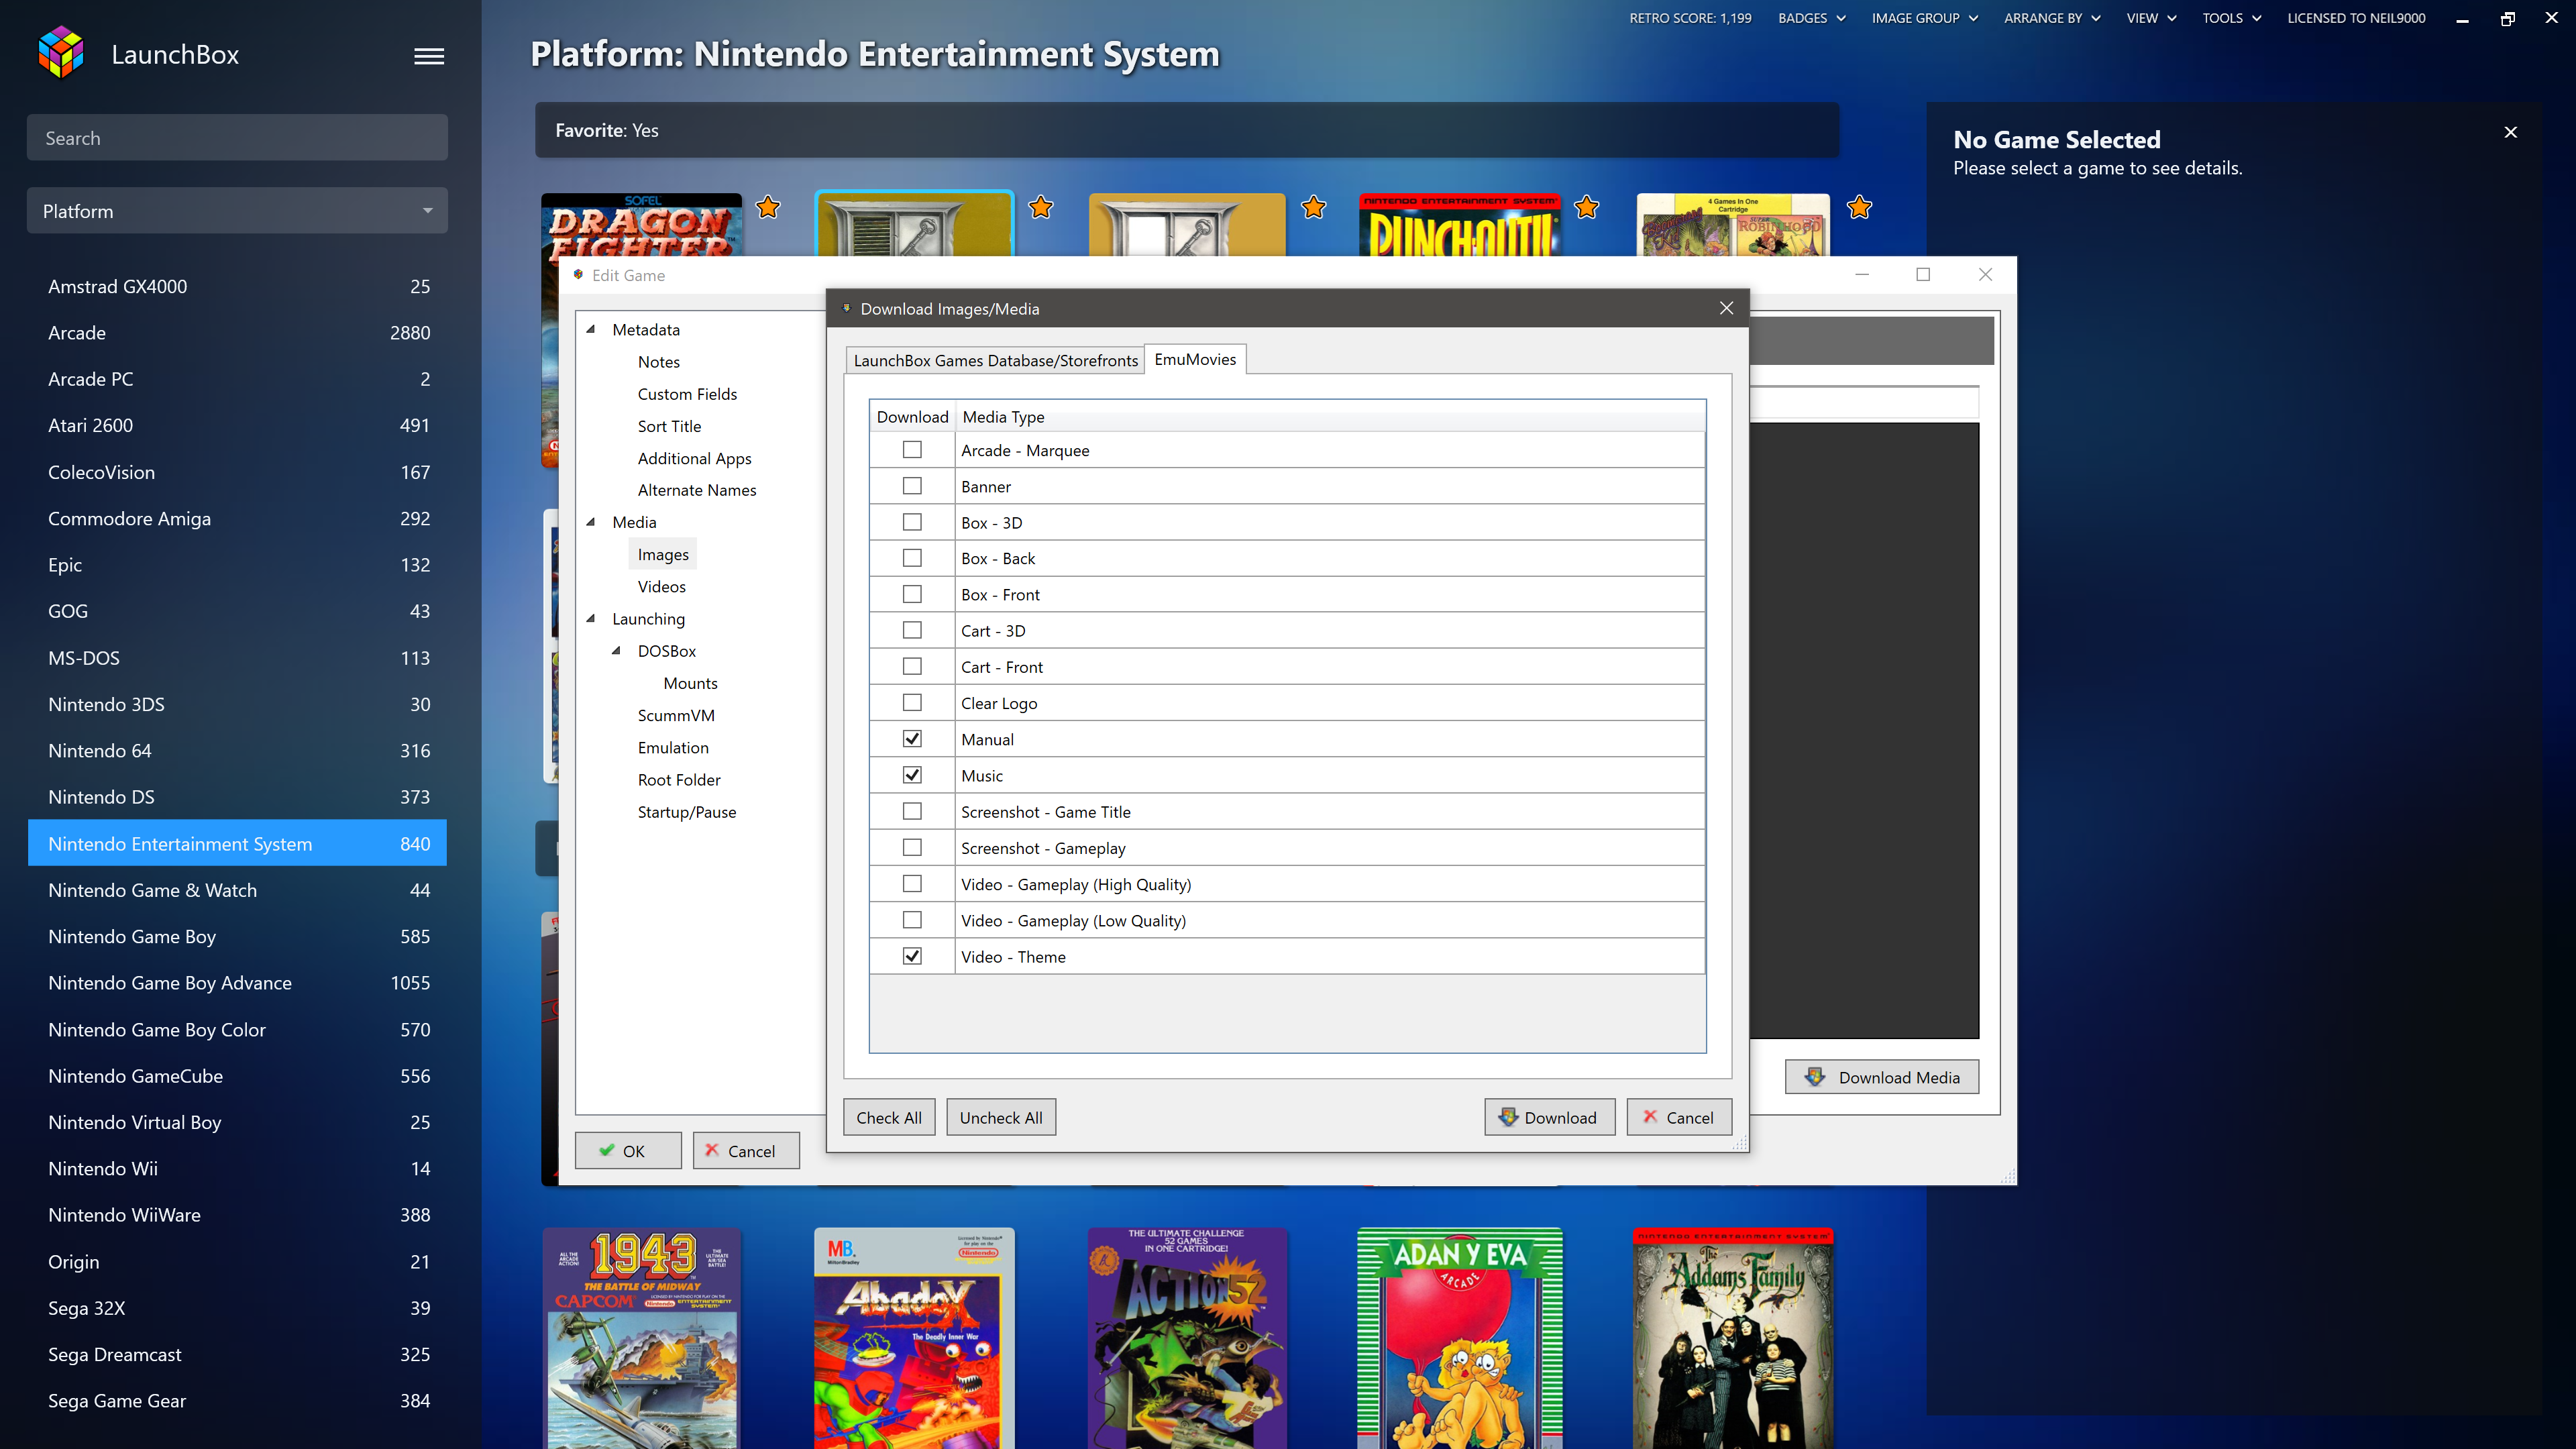Click OK in the Edit Game window

click(x=628, y=1151)
